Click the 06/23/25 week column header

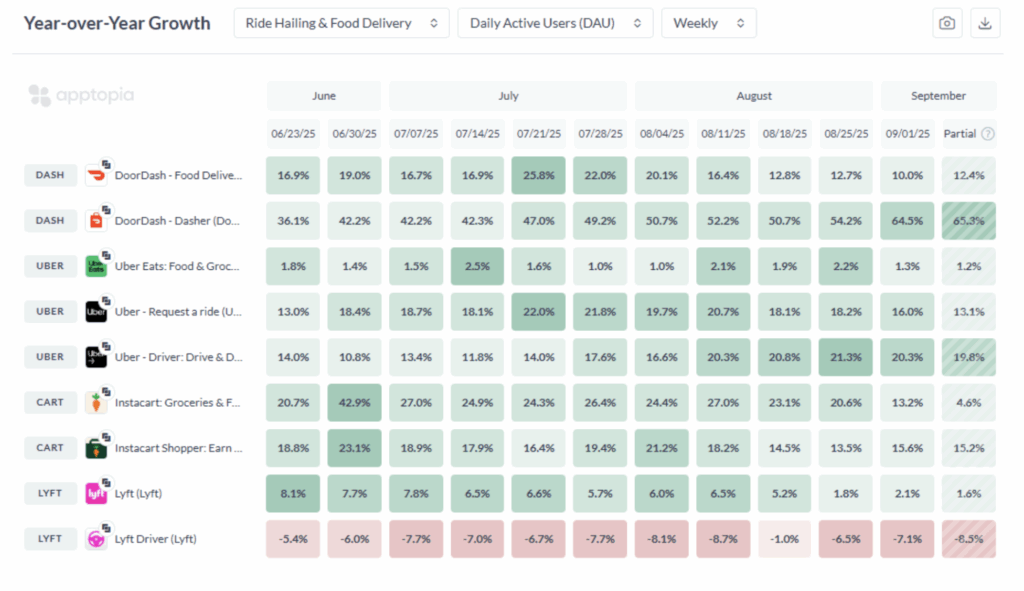(x=293, y=134)
